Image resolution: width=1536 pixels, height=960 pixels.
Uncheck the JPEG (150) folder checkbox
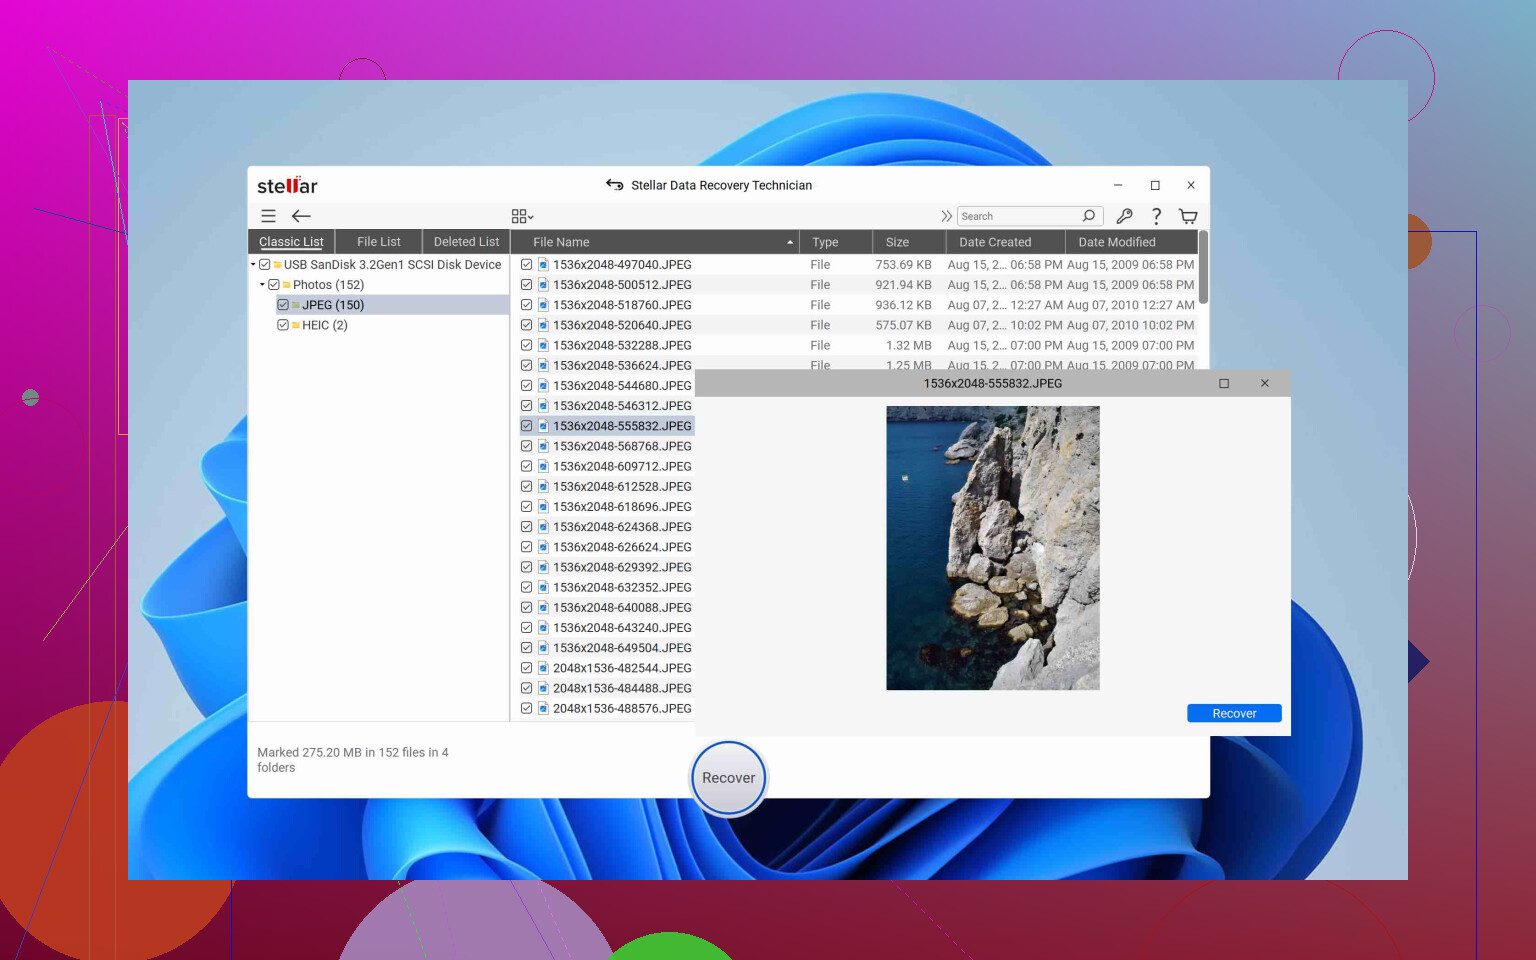click(283, 305)
